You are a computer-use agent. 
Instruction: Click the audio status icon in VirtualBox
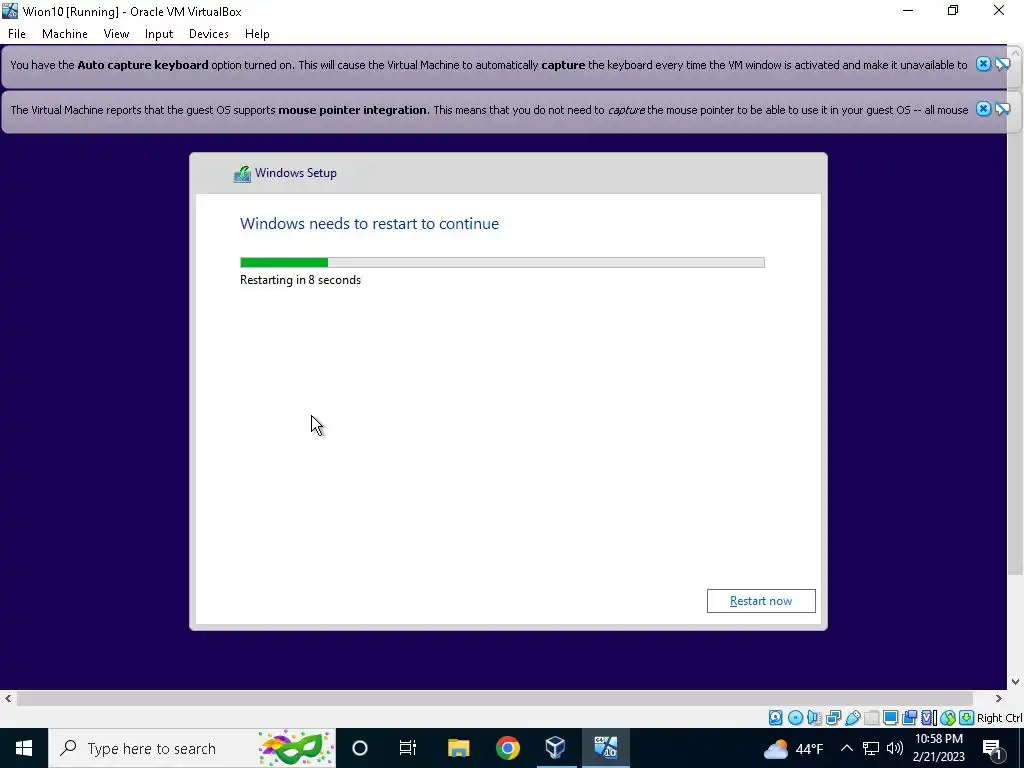tap(814, 718)
